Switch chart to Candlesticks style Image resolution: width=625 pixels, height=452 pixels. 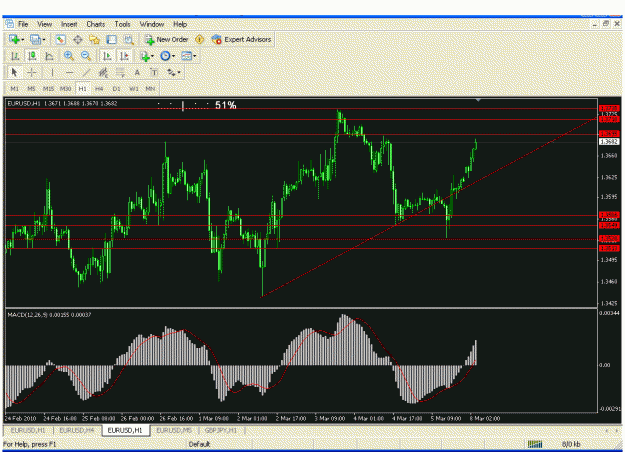pos(32,56)
